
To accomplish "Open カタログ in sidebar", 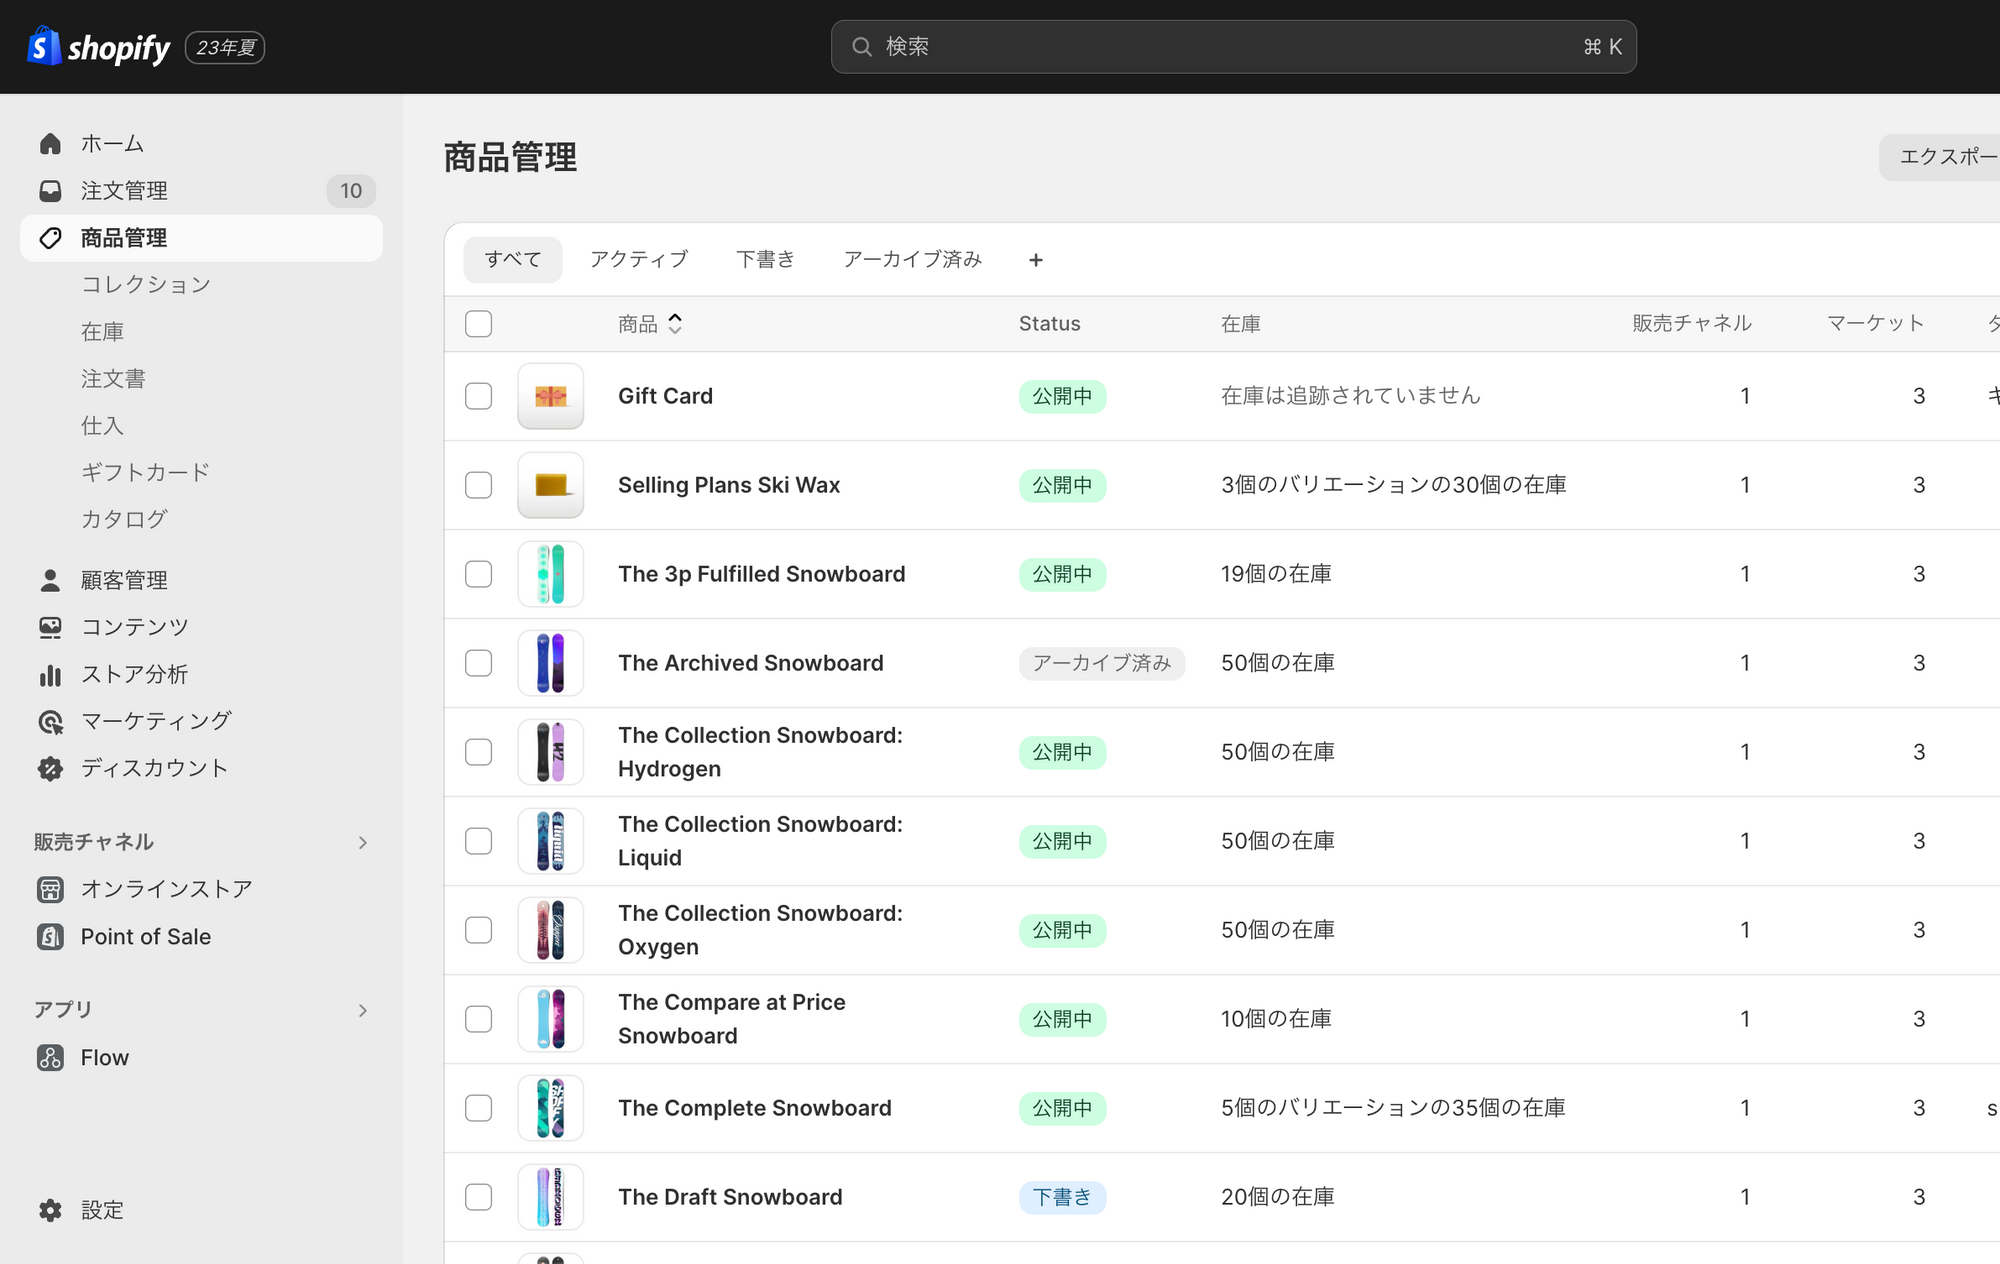I will 124,520.
